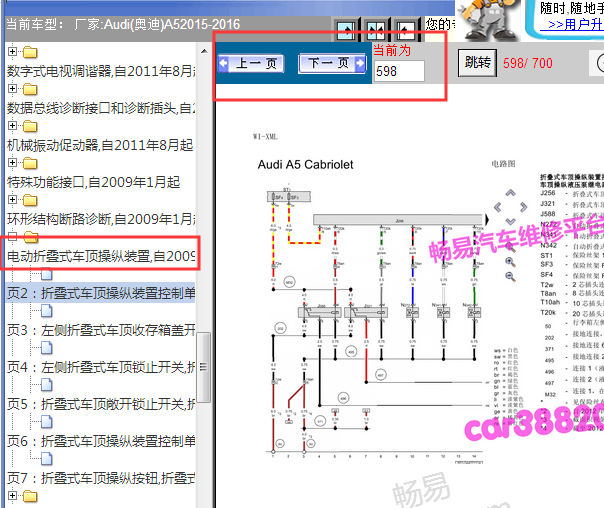604x508 pixels.
Task: Select 页6：折叠式车顶操纵装置控制单 tree item
Action: click(101, 441)
